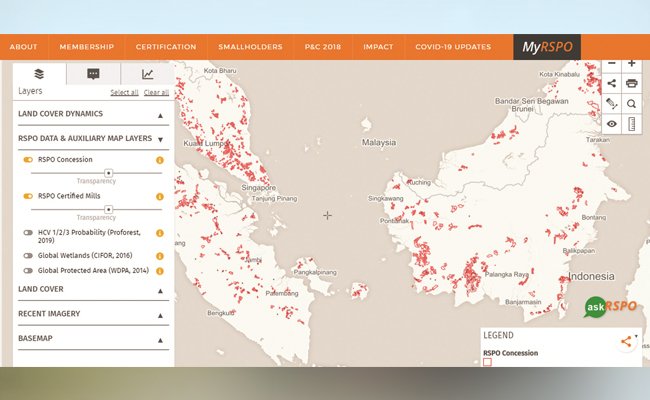Click Select all layers link
The width and height of the screenshot is (650, 400).
click(x=124, y=92)
